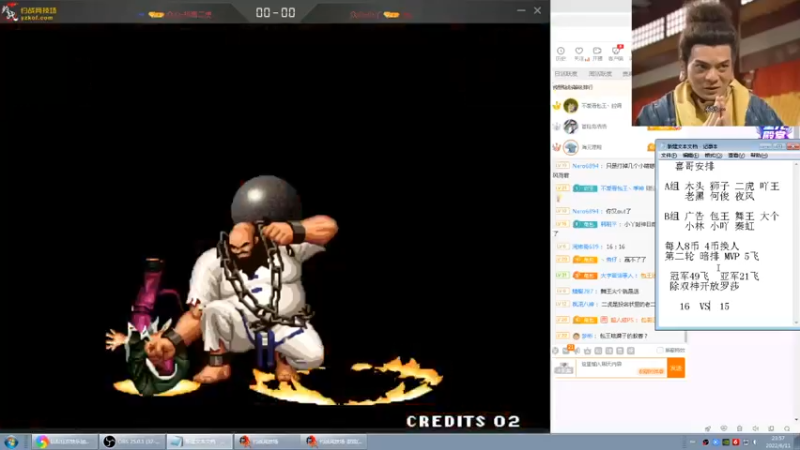The image size is (800, 450).
Task: Open the first game platform taskbar item
Action: [266, 441]
